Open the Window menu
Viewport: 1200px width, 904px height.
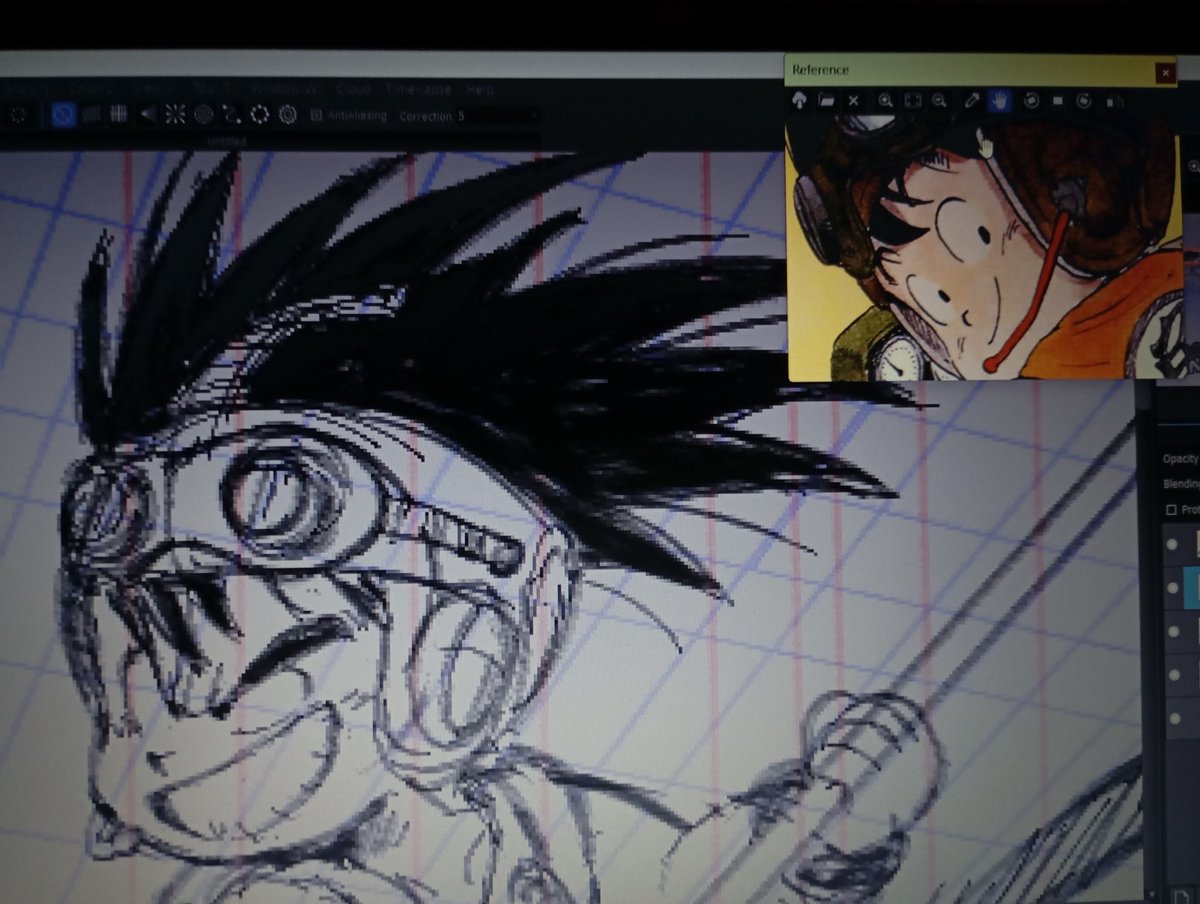click(x=283, y=89)
